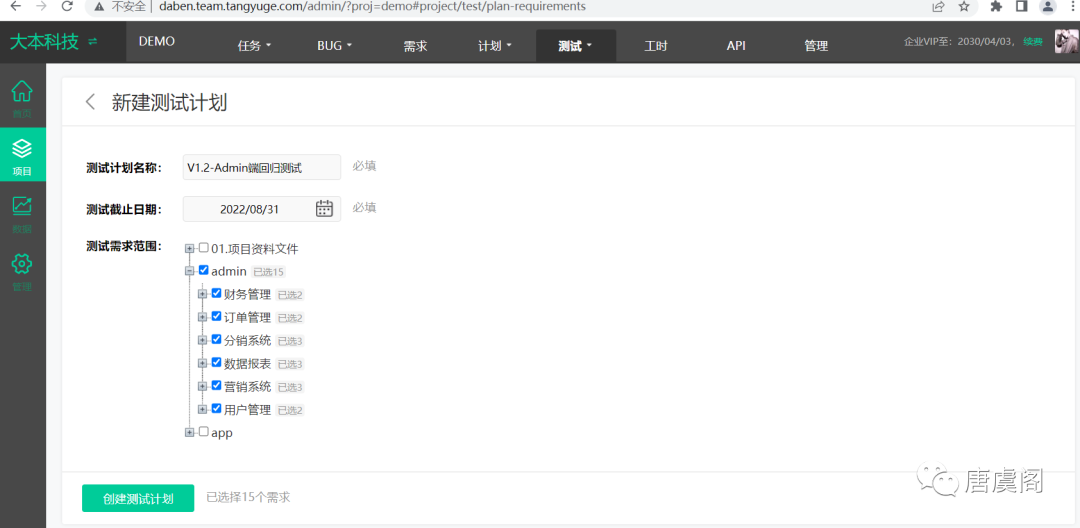Click the share page icon in address bar

click(x=938, y=6)
